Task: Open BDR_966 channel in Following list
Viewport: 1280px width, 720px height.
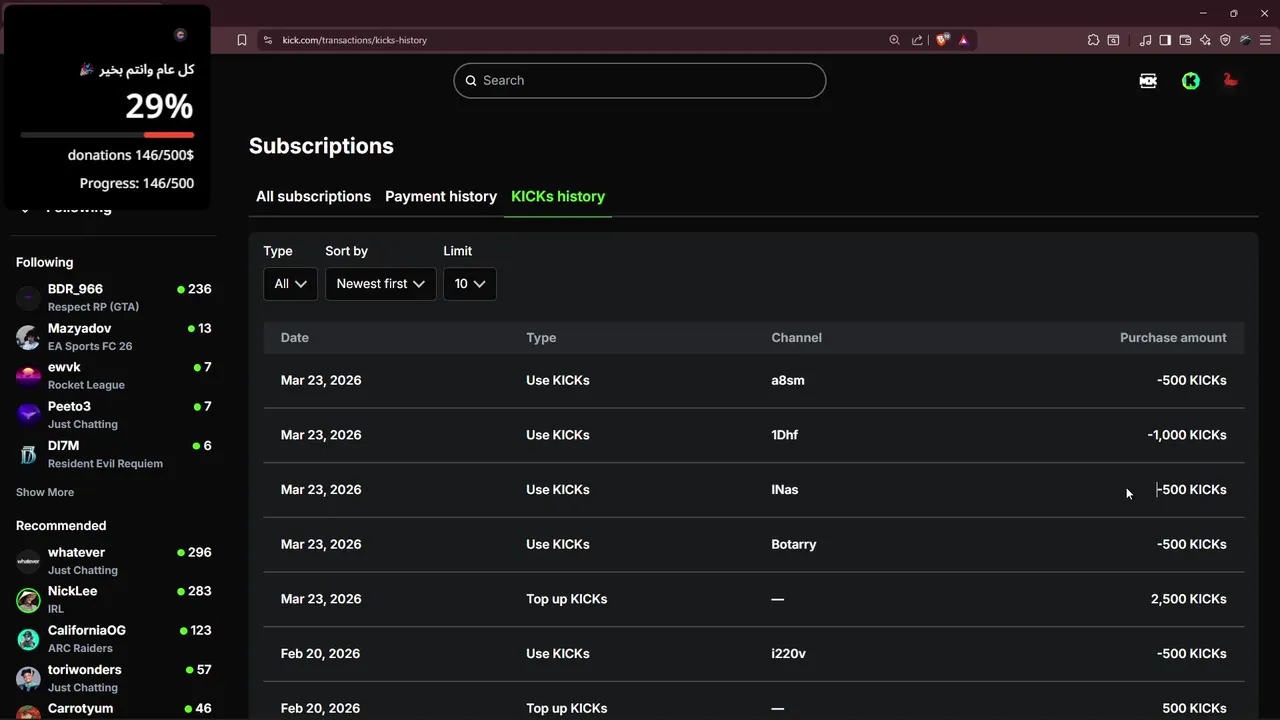Action: tap(75, 289)
